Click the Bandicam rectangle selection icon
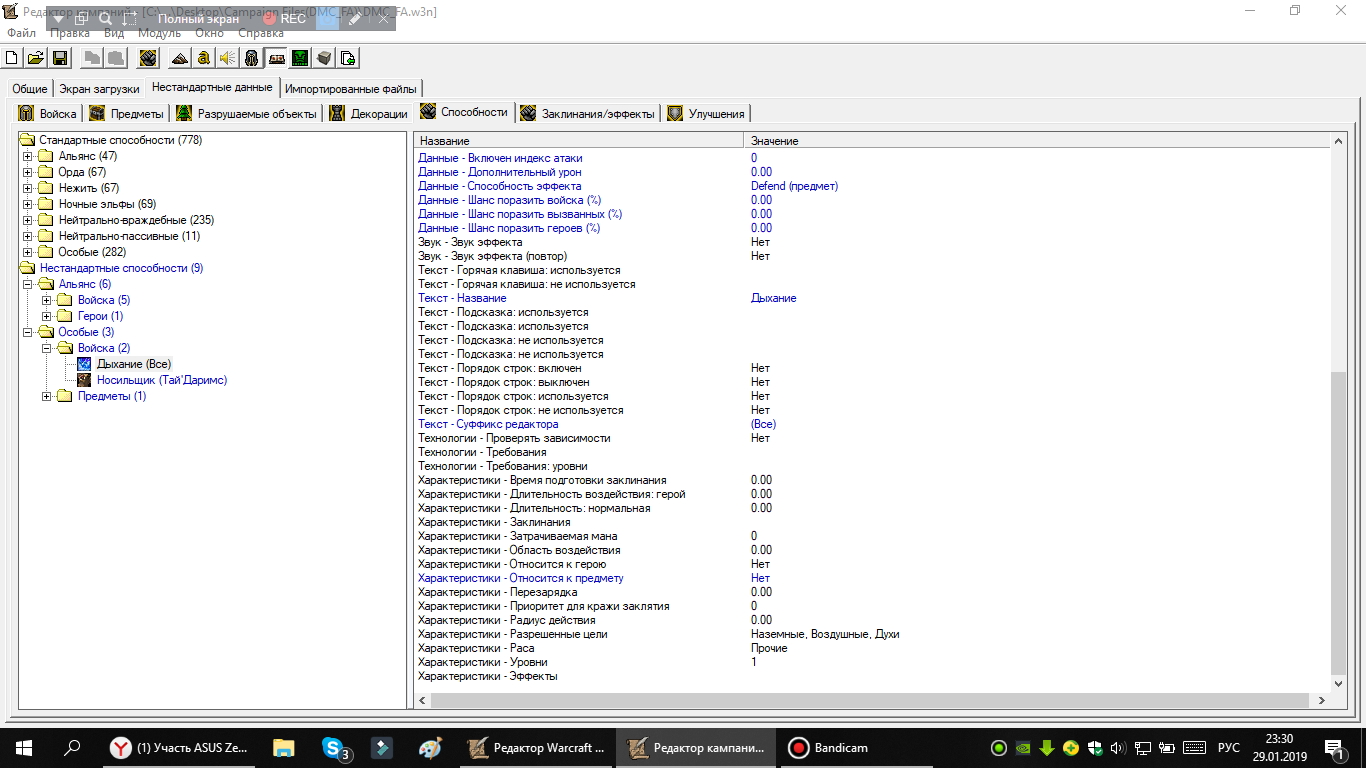Viewport: 1366px width, 768px height. coord(130,19)
